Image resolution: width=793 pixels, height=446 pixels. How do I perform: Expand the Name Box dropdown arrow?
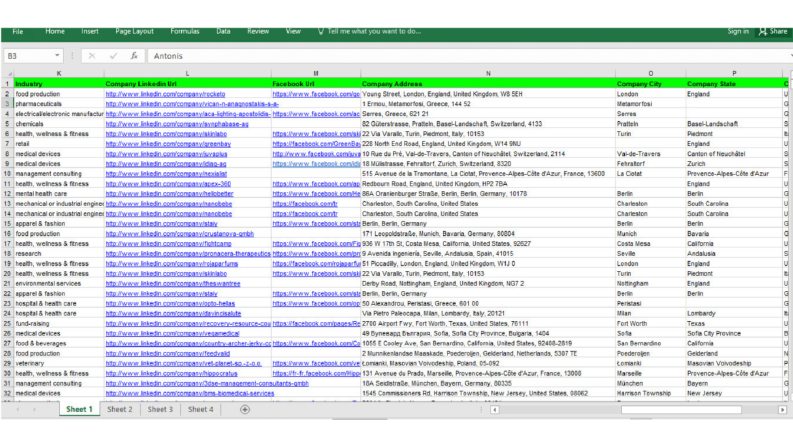click(x=57, y=56)
